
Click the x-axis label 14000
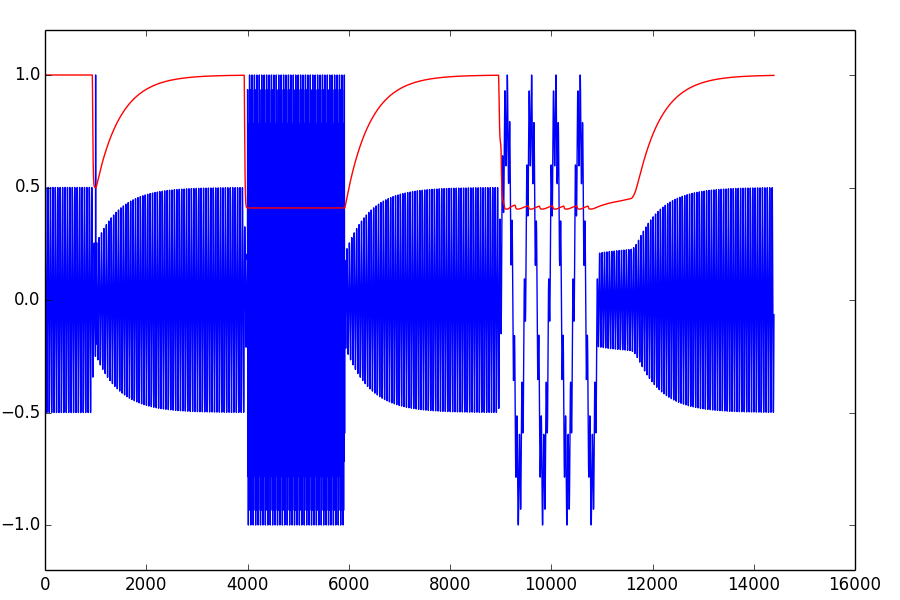pyautogui.click(x=754, y=584)
